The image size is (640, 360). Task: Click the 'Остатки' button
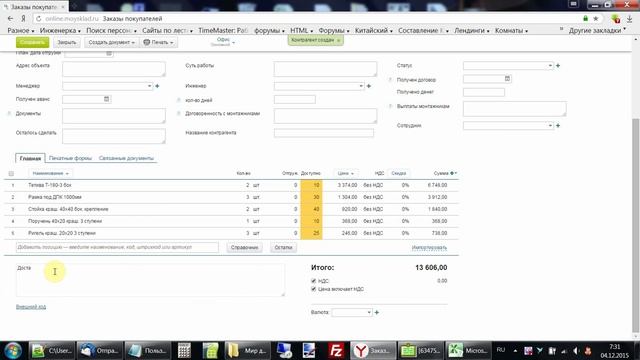click(283, 247)
